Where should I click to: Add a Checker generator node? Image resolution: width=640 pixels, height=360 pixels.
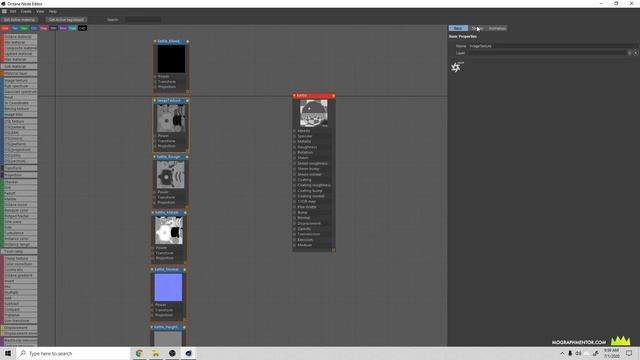19,182
